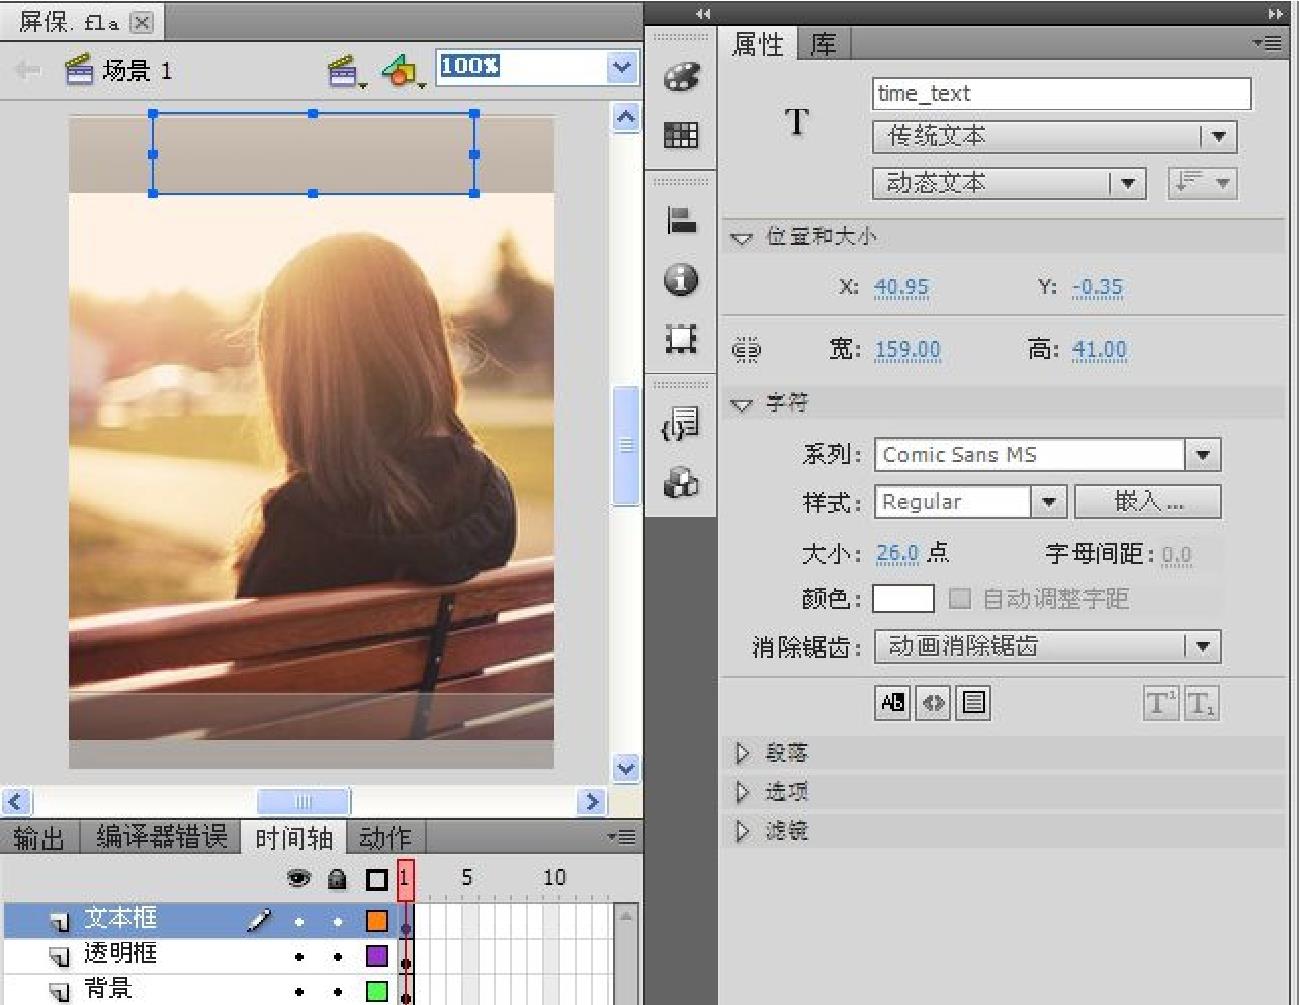This screenshot has height=1005, width=1299.
Task: Toggle the selectable text button
Action: (x=892, y=703)
